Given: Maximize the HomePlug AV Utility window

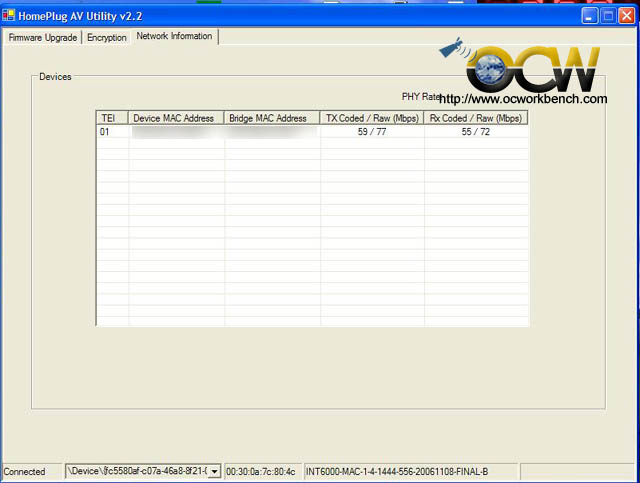Looking at the screenshot, I should [x=608, y=16].
